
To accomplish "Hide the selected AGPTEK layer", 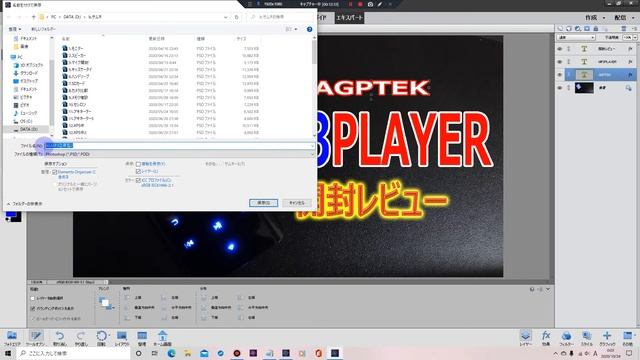I will pyautogui.click(x=560, y=75).
